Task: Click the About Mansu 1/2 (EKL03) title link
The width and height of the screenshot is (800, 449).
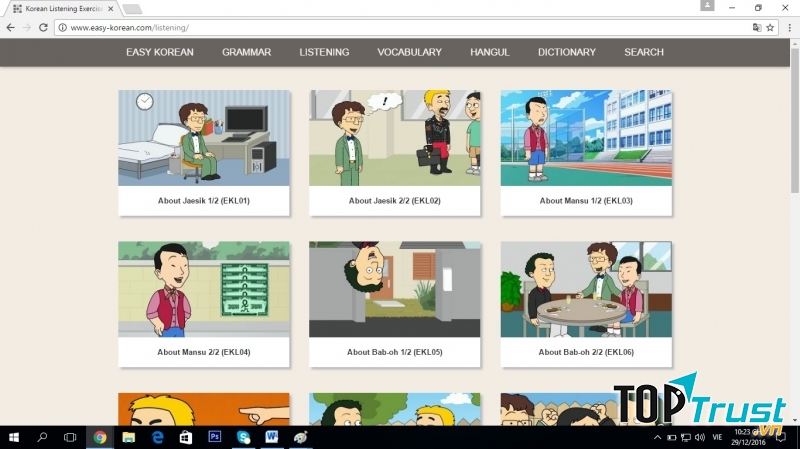Action: click(586, 201)
